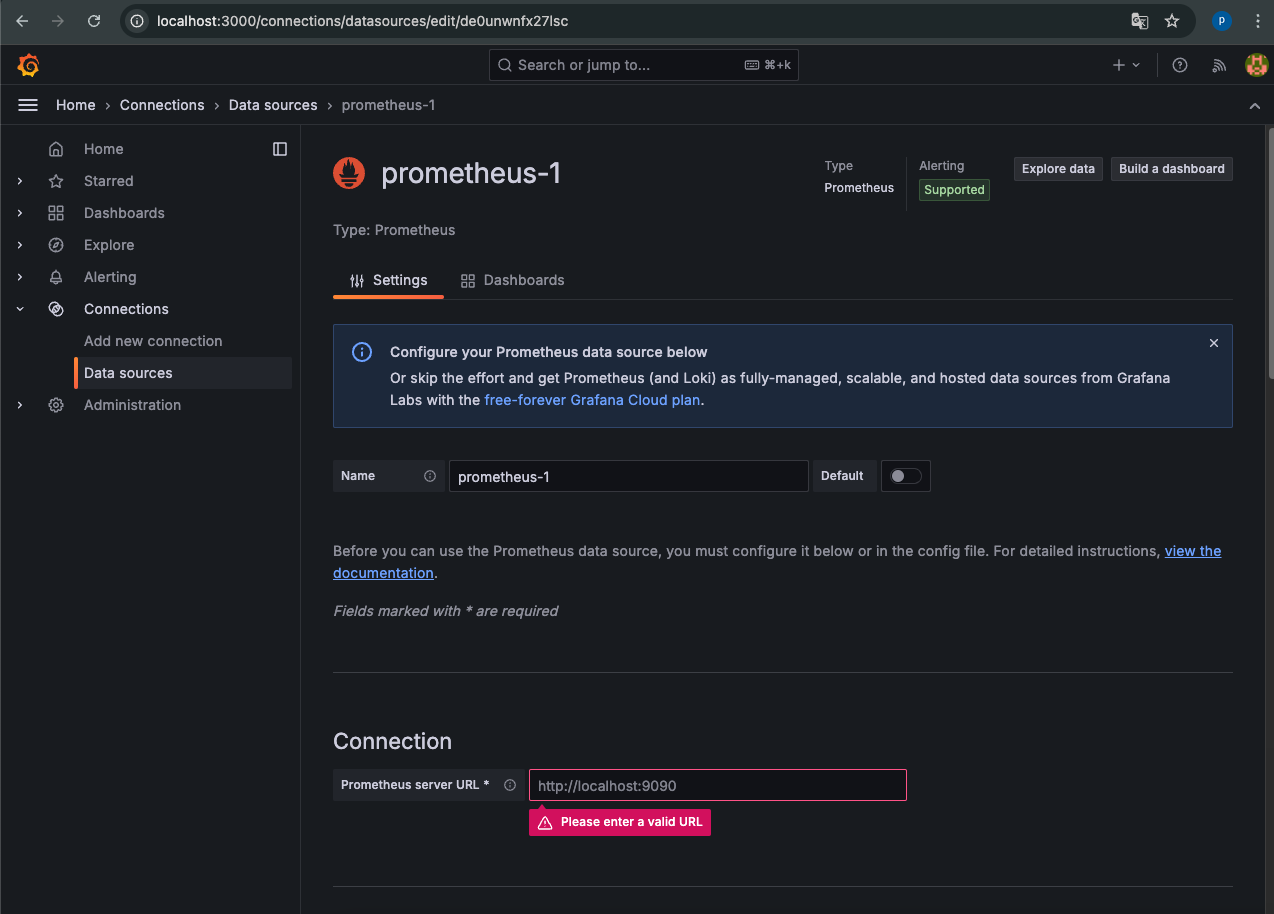The image size is (1274, 914).
Task: Click the Supported alerting badge
Action: click(954, 190)
